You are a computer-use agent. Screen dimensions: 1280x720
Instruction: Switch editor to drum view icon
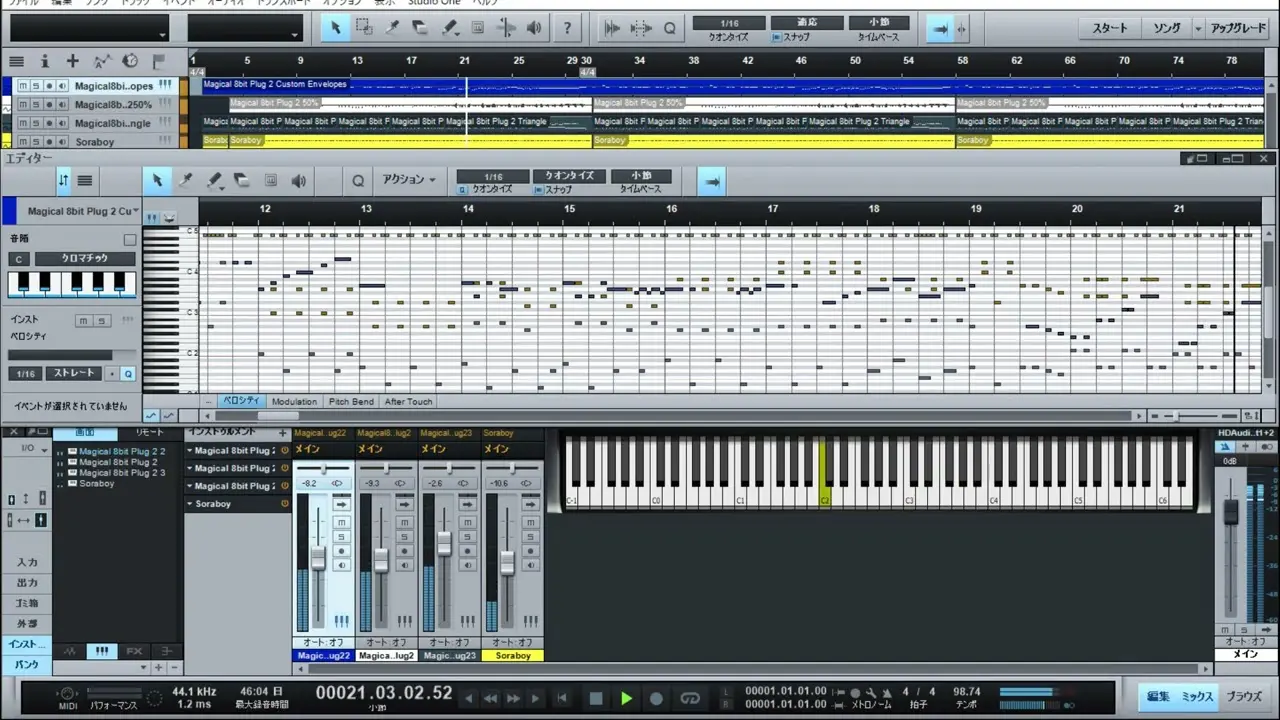[169, 218]
